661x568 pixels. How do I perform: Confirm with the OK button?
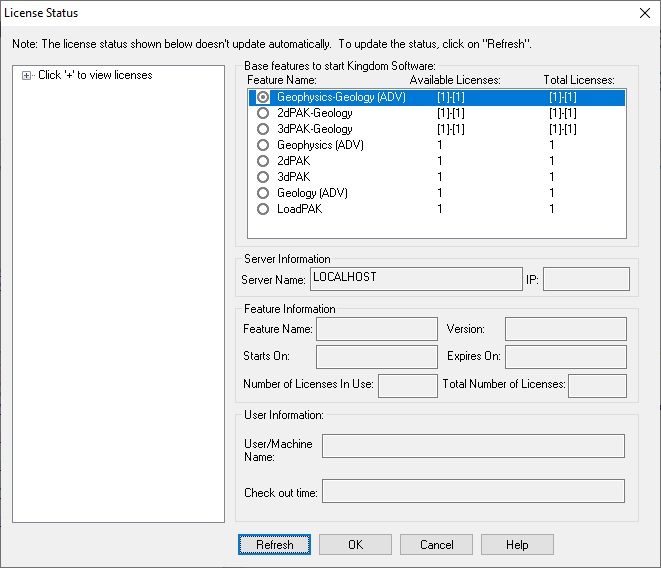(355, 544)
